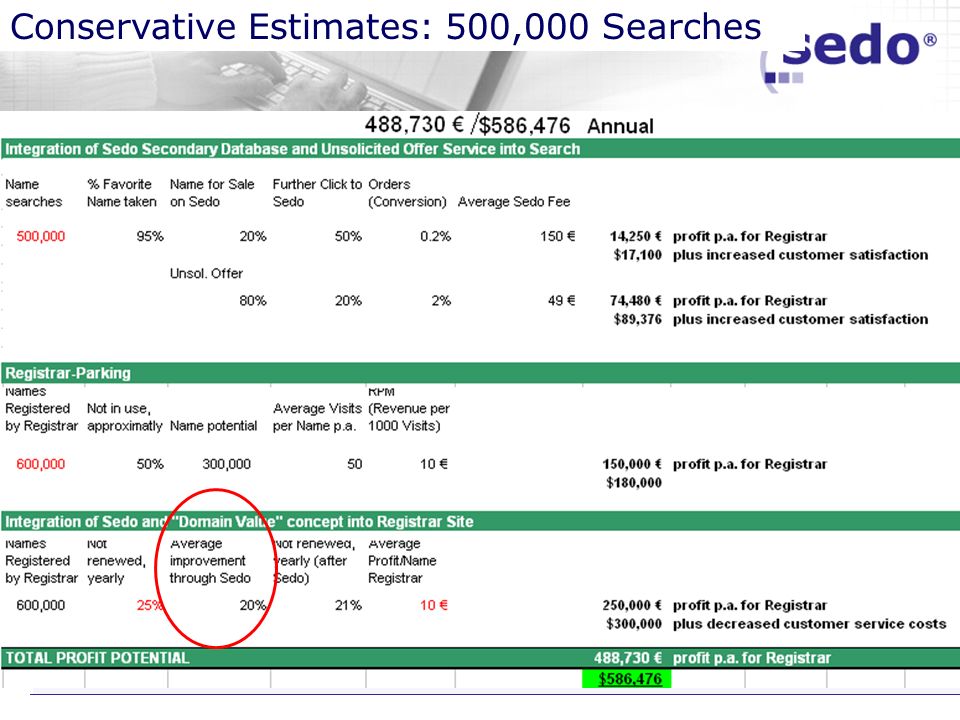Select the '0.2%' conversion cell
Screen dimensions: 960x720
[435, 236]
